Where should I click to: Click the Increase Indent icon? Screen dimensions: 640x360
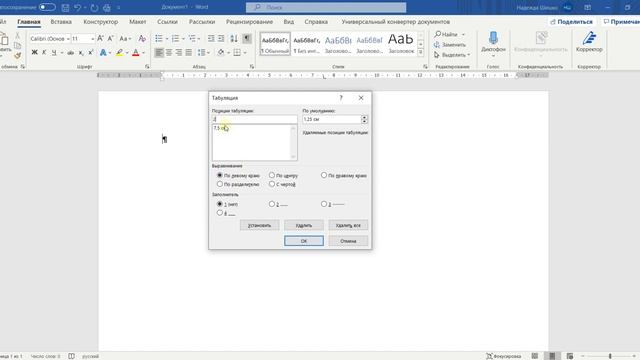pos(221,38)
